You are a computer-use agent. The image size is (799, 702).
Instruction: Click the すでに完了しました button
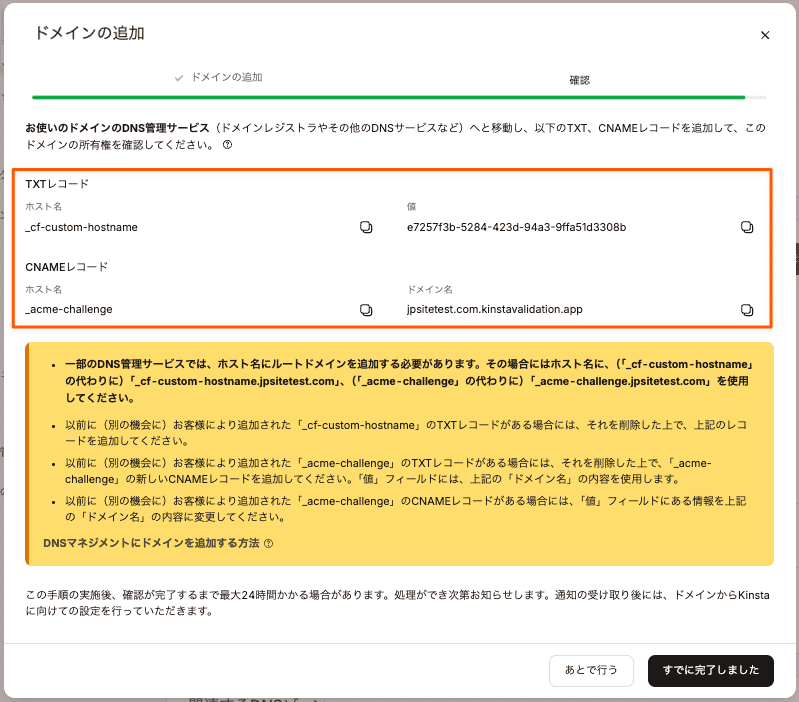click(711, 670)
